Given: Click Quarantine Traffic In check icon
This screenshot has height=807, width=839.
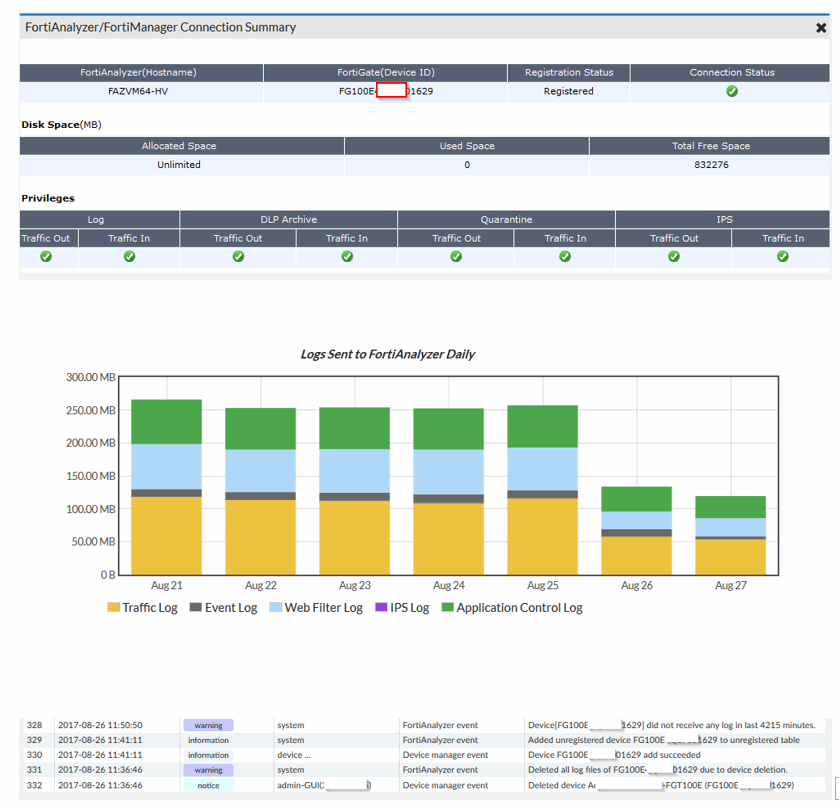Looking at the screenshot, I should (x=565, y=257).
